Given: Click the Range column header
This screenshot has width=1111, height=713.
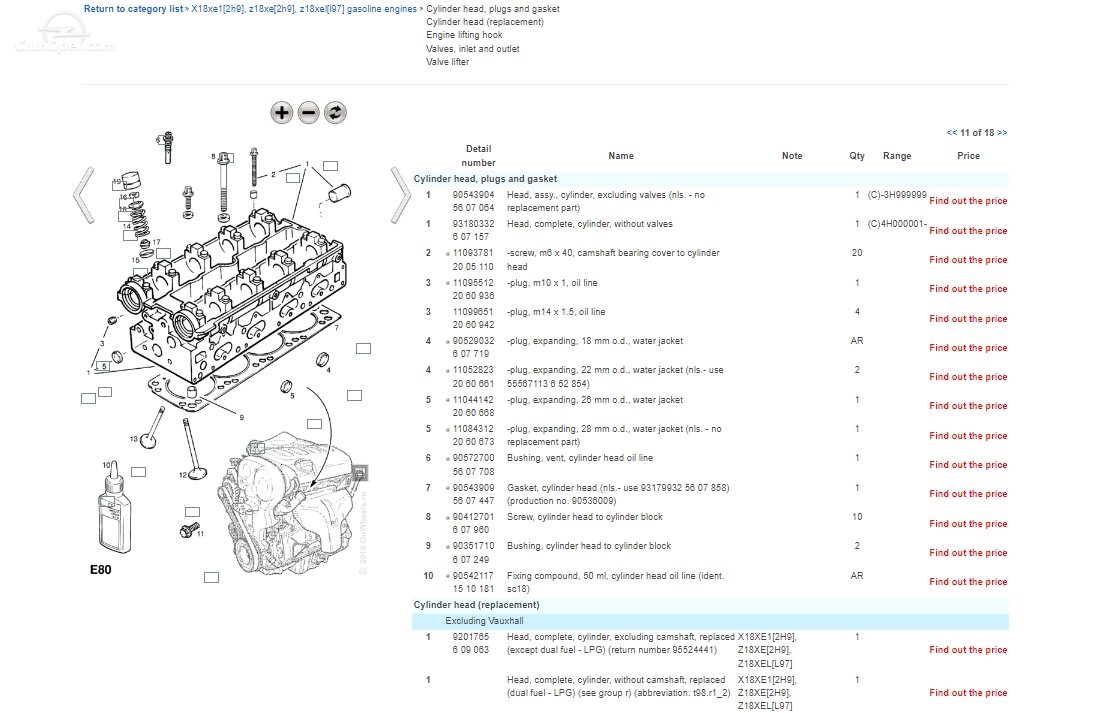Looking at the screenshot, I should (897, 156).
